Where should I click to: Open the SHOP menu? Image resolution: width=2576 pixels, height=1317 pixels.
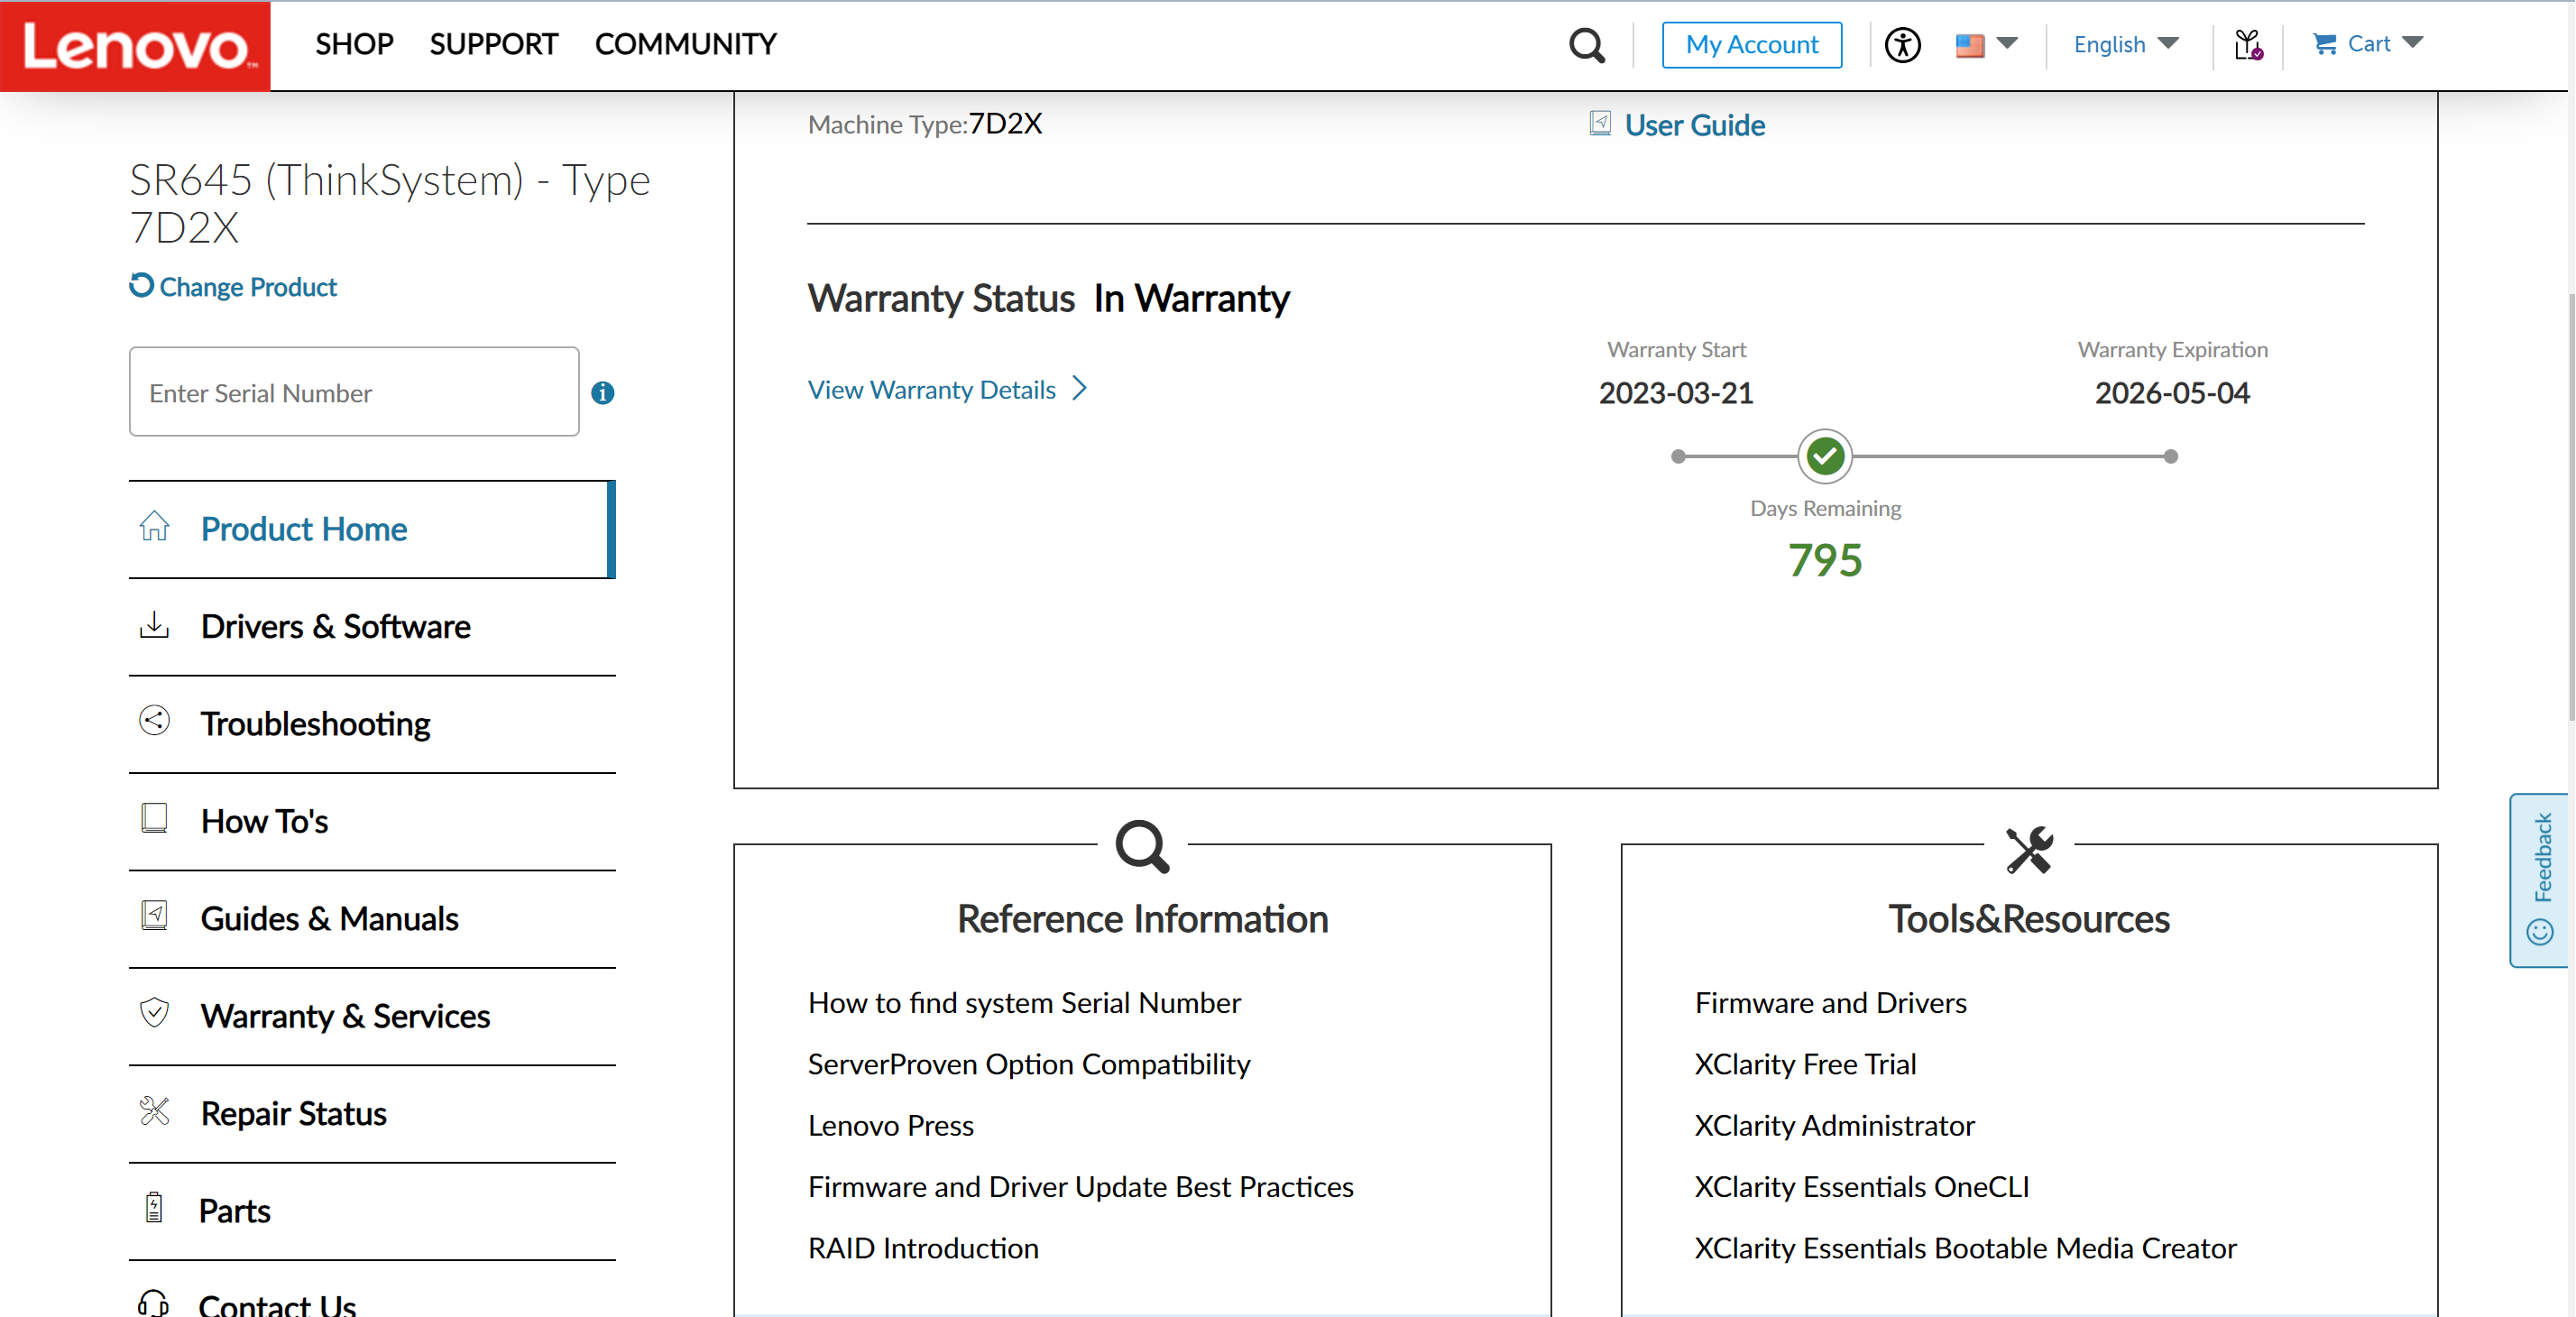[354, 44]
